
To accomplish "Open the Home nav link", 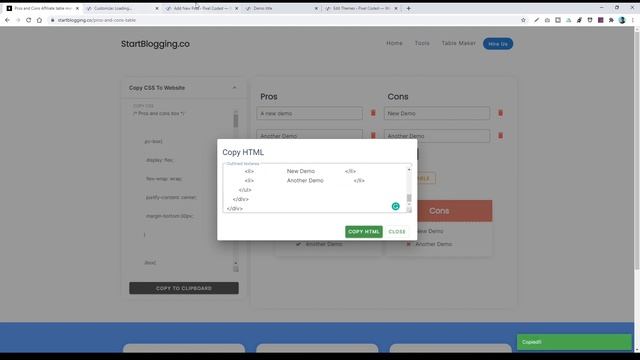I will tap(394, 43).
